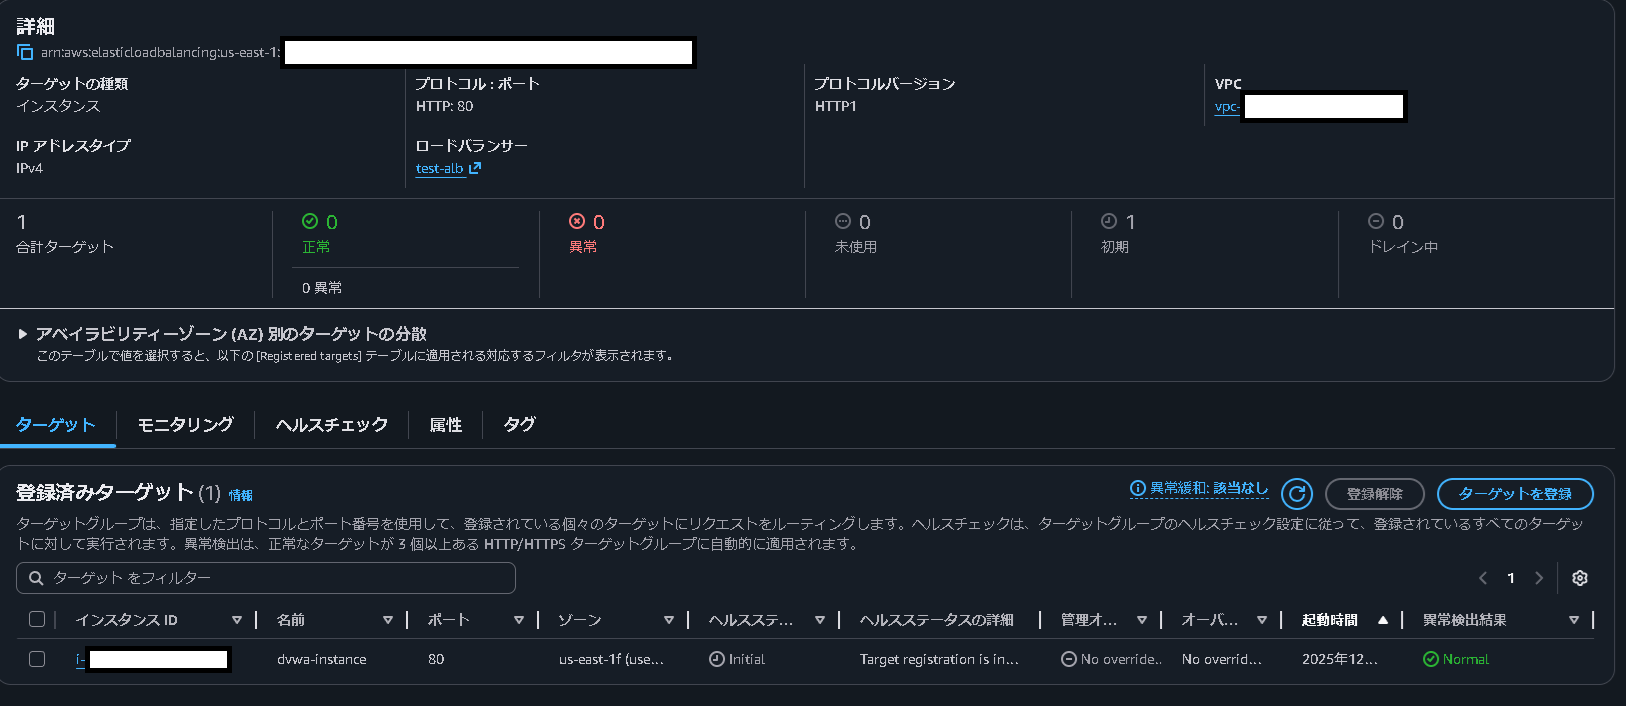Click the healthy status green check icon
The width and height of the screenshot is (1626, 706).
tap(310, 221)
